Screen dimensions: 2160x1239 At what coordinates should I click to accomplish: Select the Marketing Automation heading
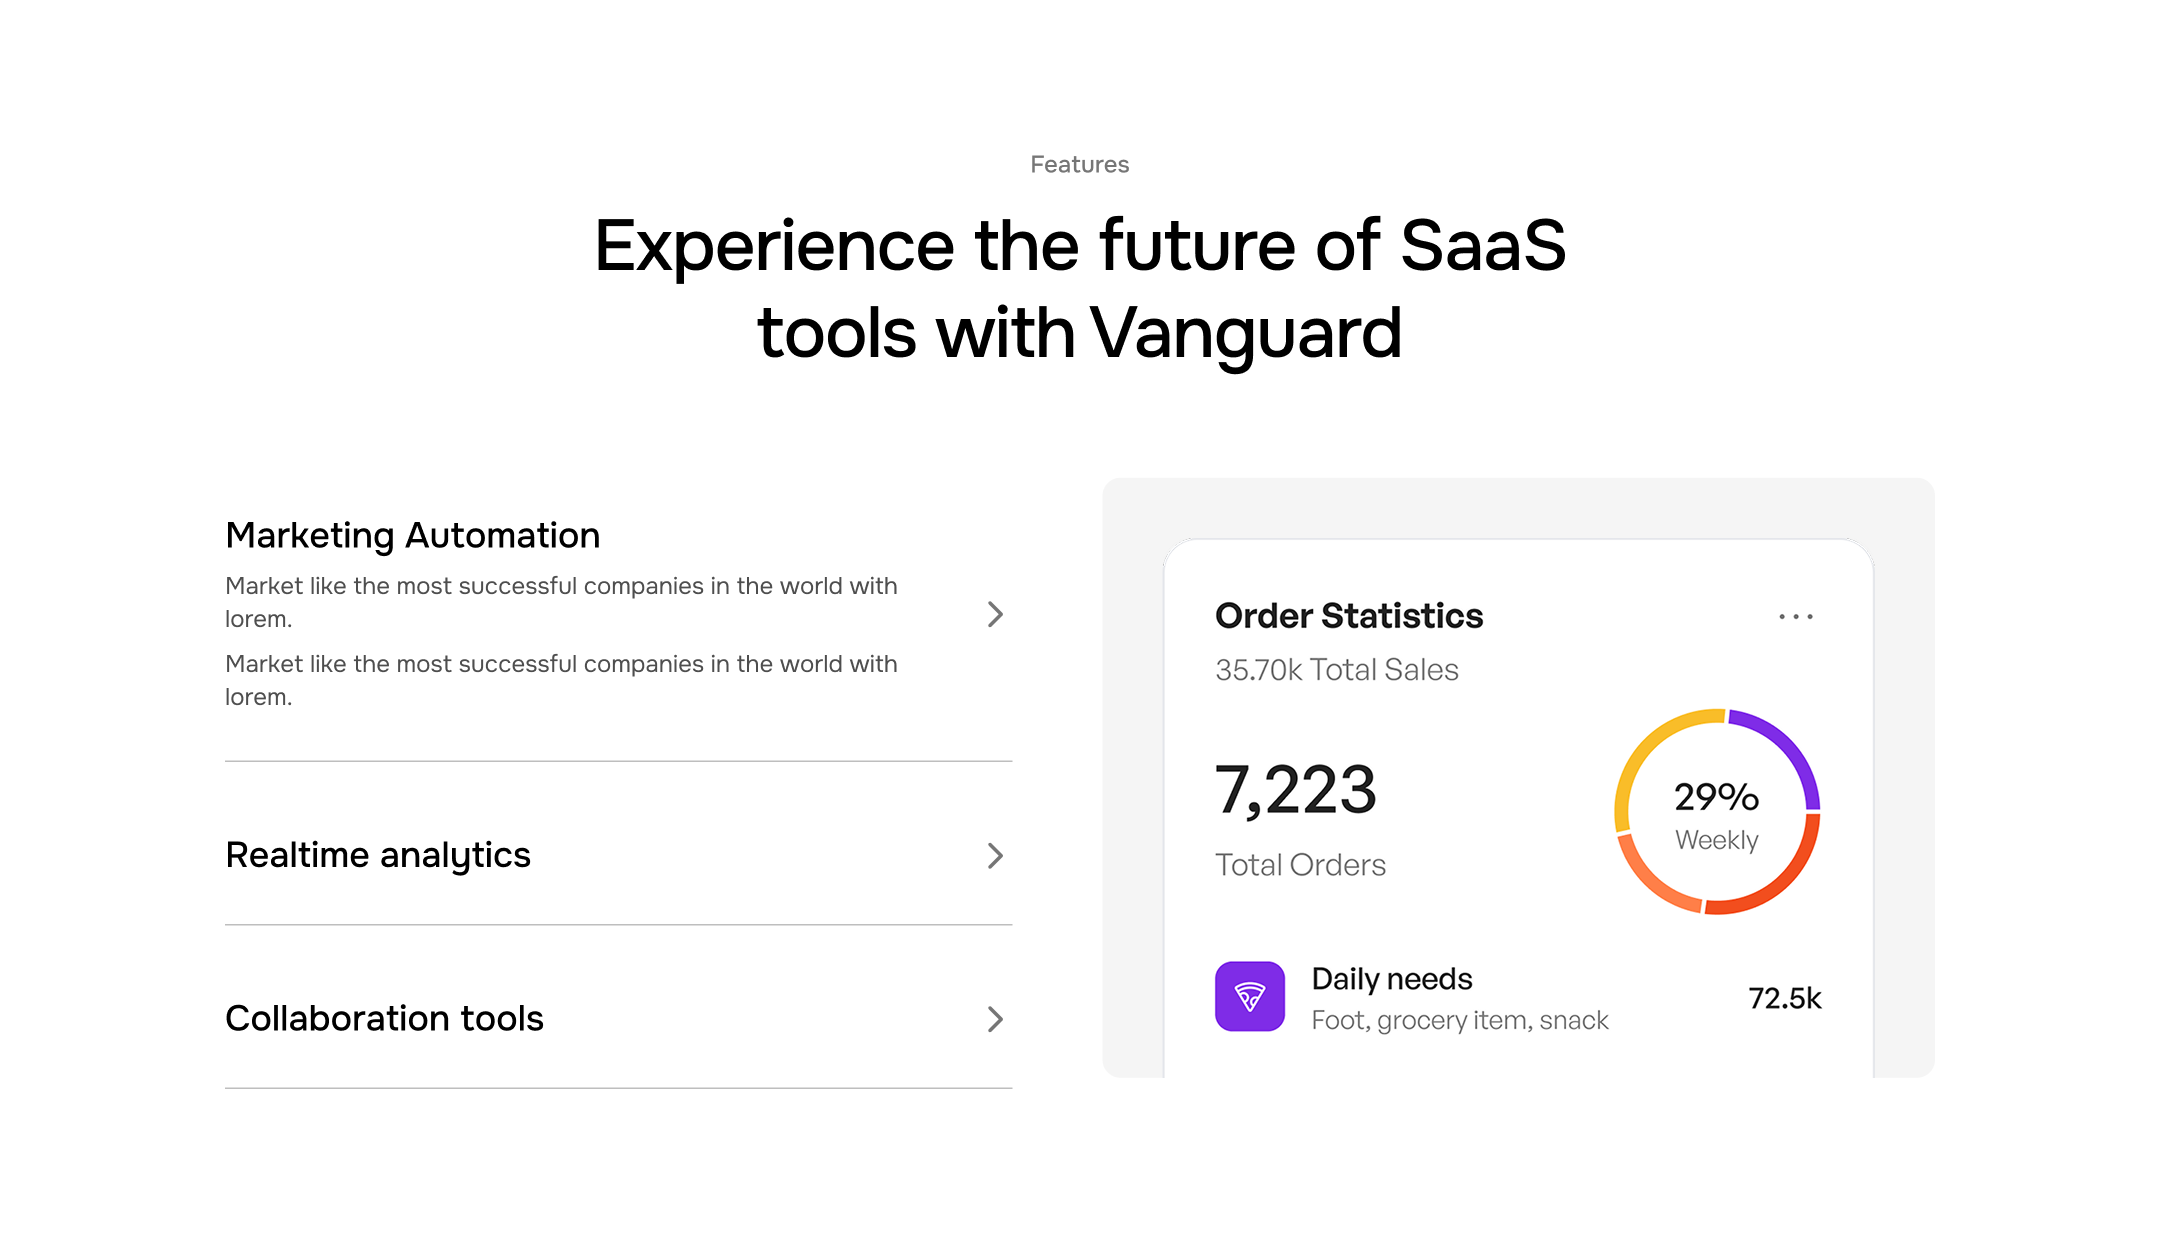(x=412, y=536)
